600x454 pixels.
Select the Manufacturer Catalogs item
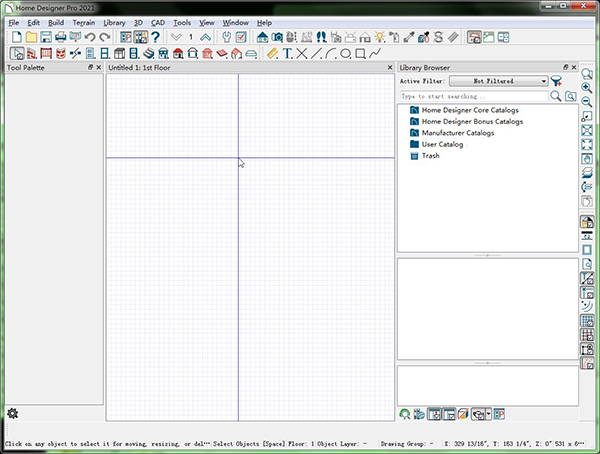(457, 133)
